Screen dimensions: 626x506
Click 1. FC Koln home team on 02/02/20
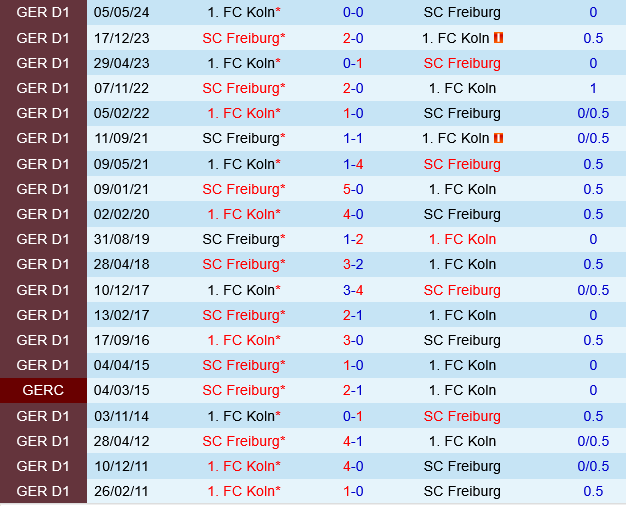point(243,214)
